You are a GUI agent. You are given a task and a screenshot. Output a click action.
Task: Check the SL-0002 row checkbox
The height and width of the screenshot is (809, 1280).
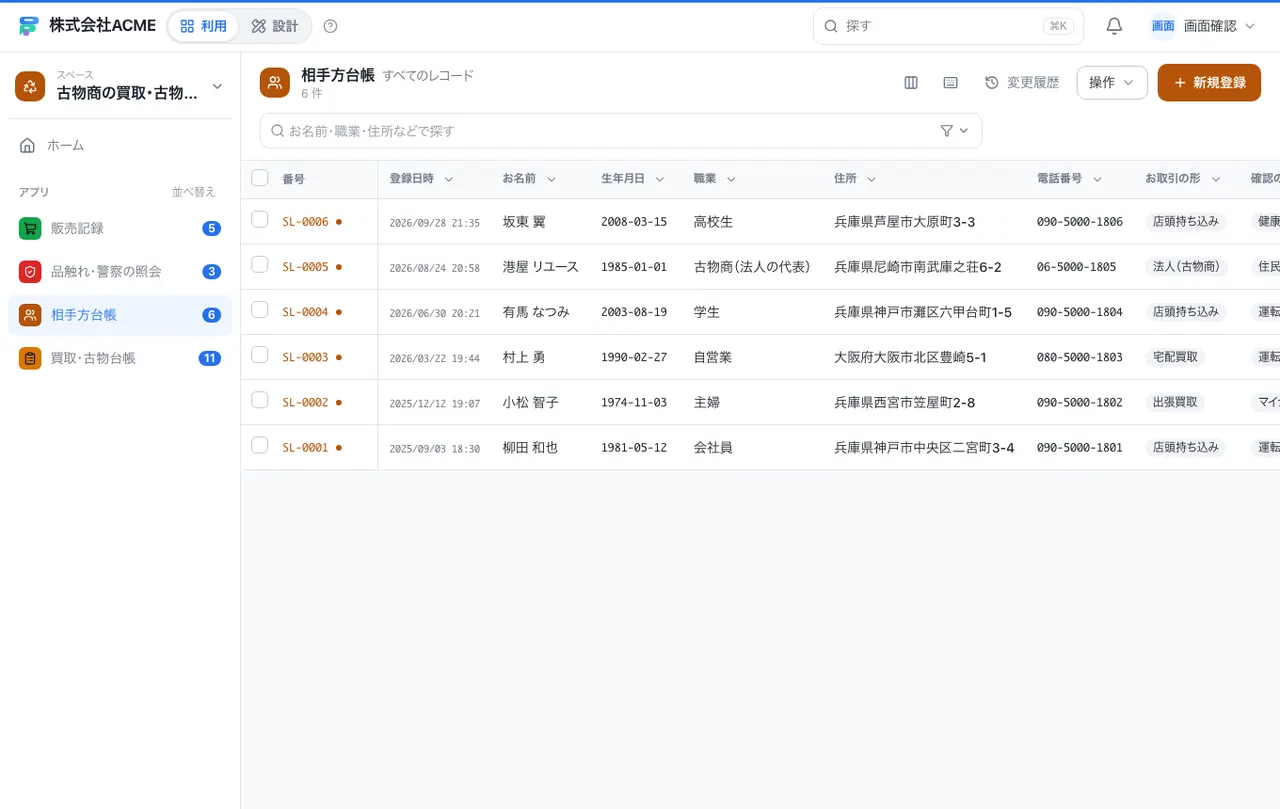(260, 399)
